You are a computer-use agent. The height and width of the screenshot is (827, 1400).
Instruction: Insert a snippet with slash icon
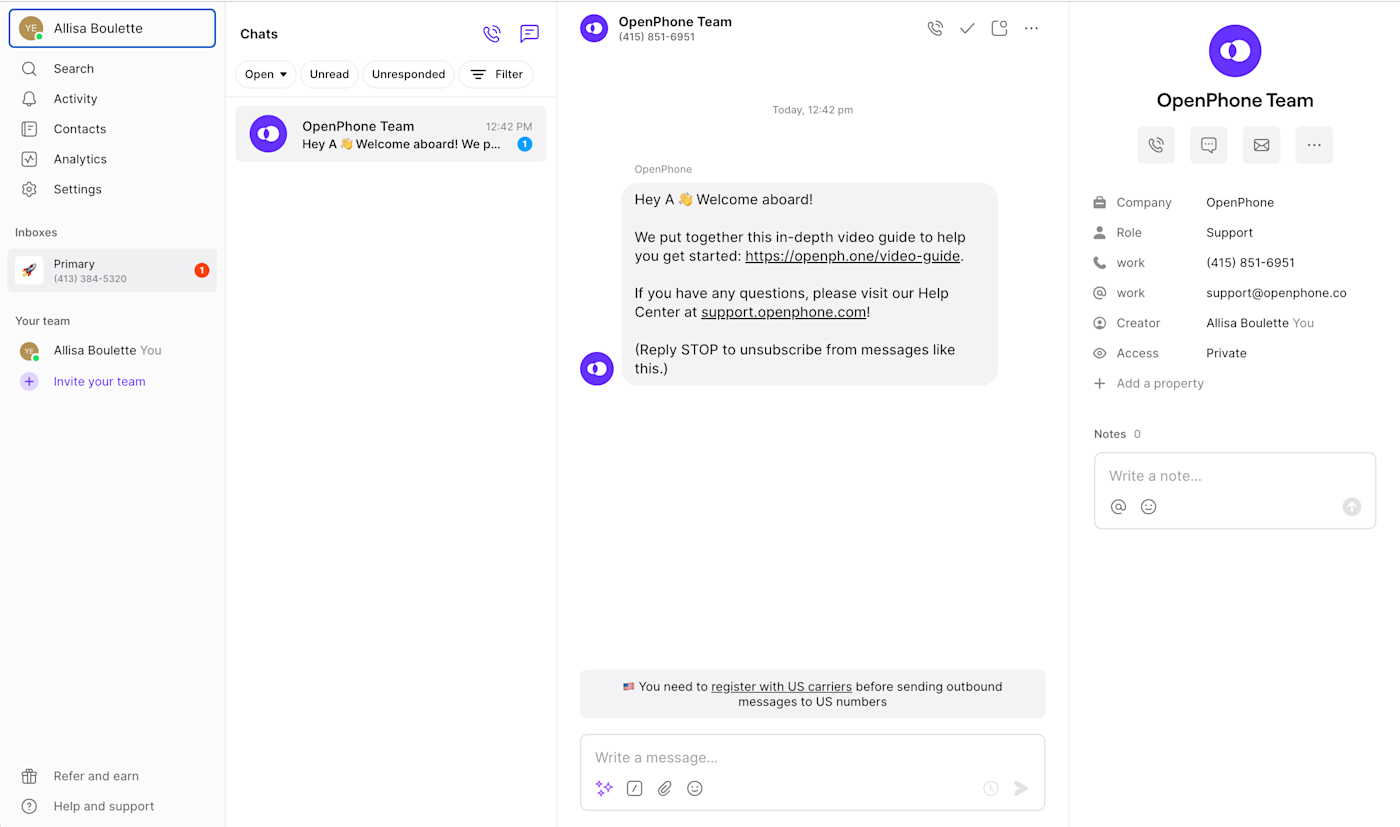(634, 788)
